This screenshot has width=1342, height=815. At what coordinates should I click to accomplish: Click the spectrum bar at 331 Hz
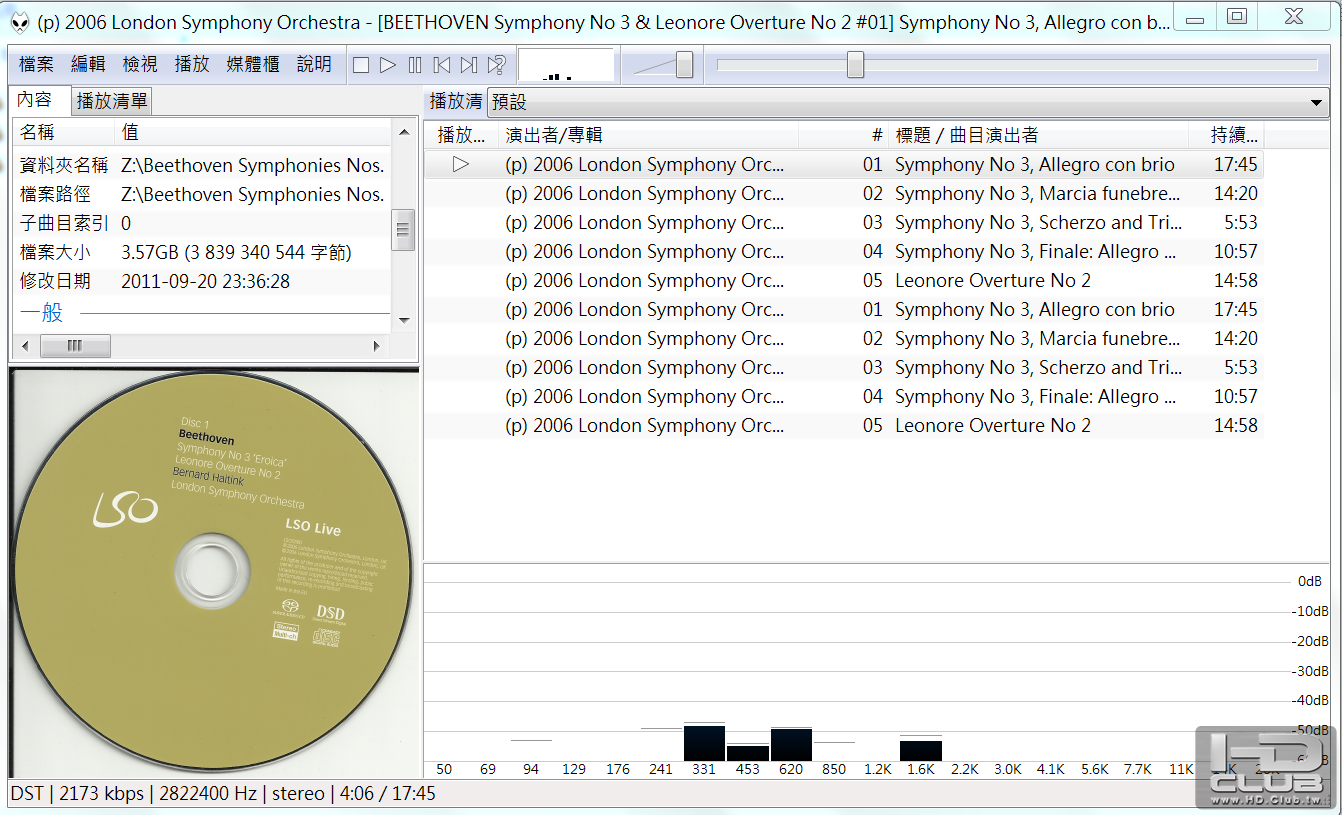click(x=704, y=743)
